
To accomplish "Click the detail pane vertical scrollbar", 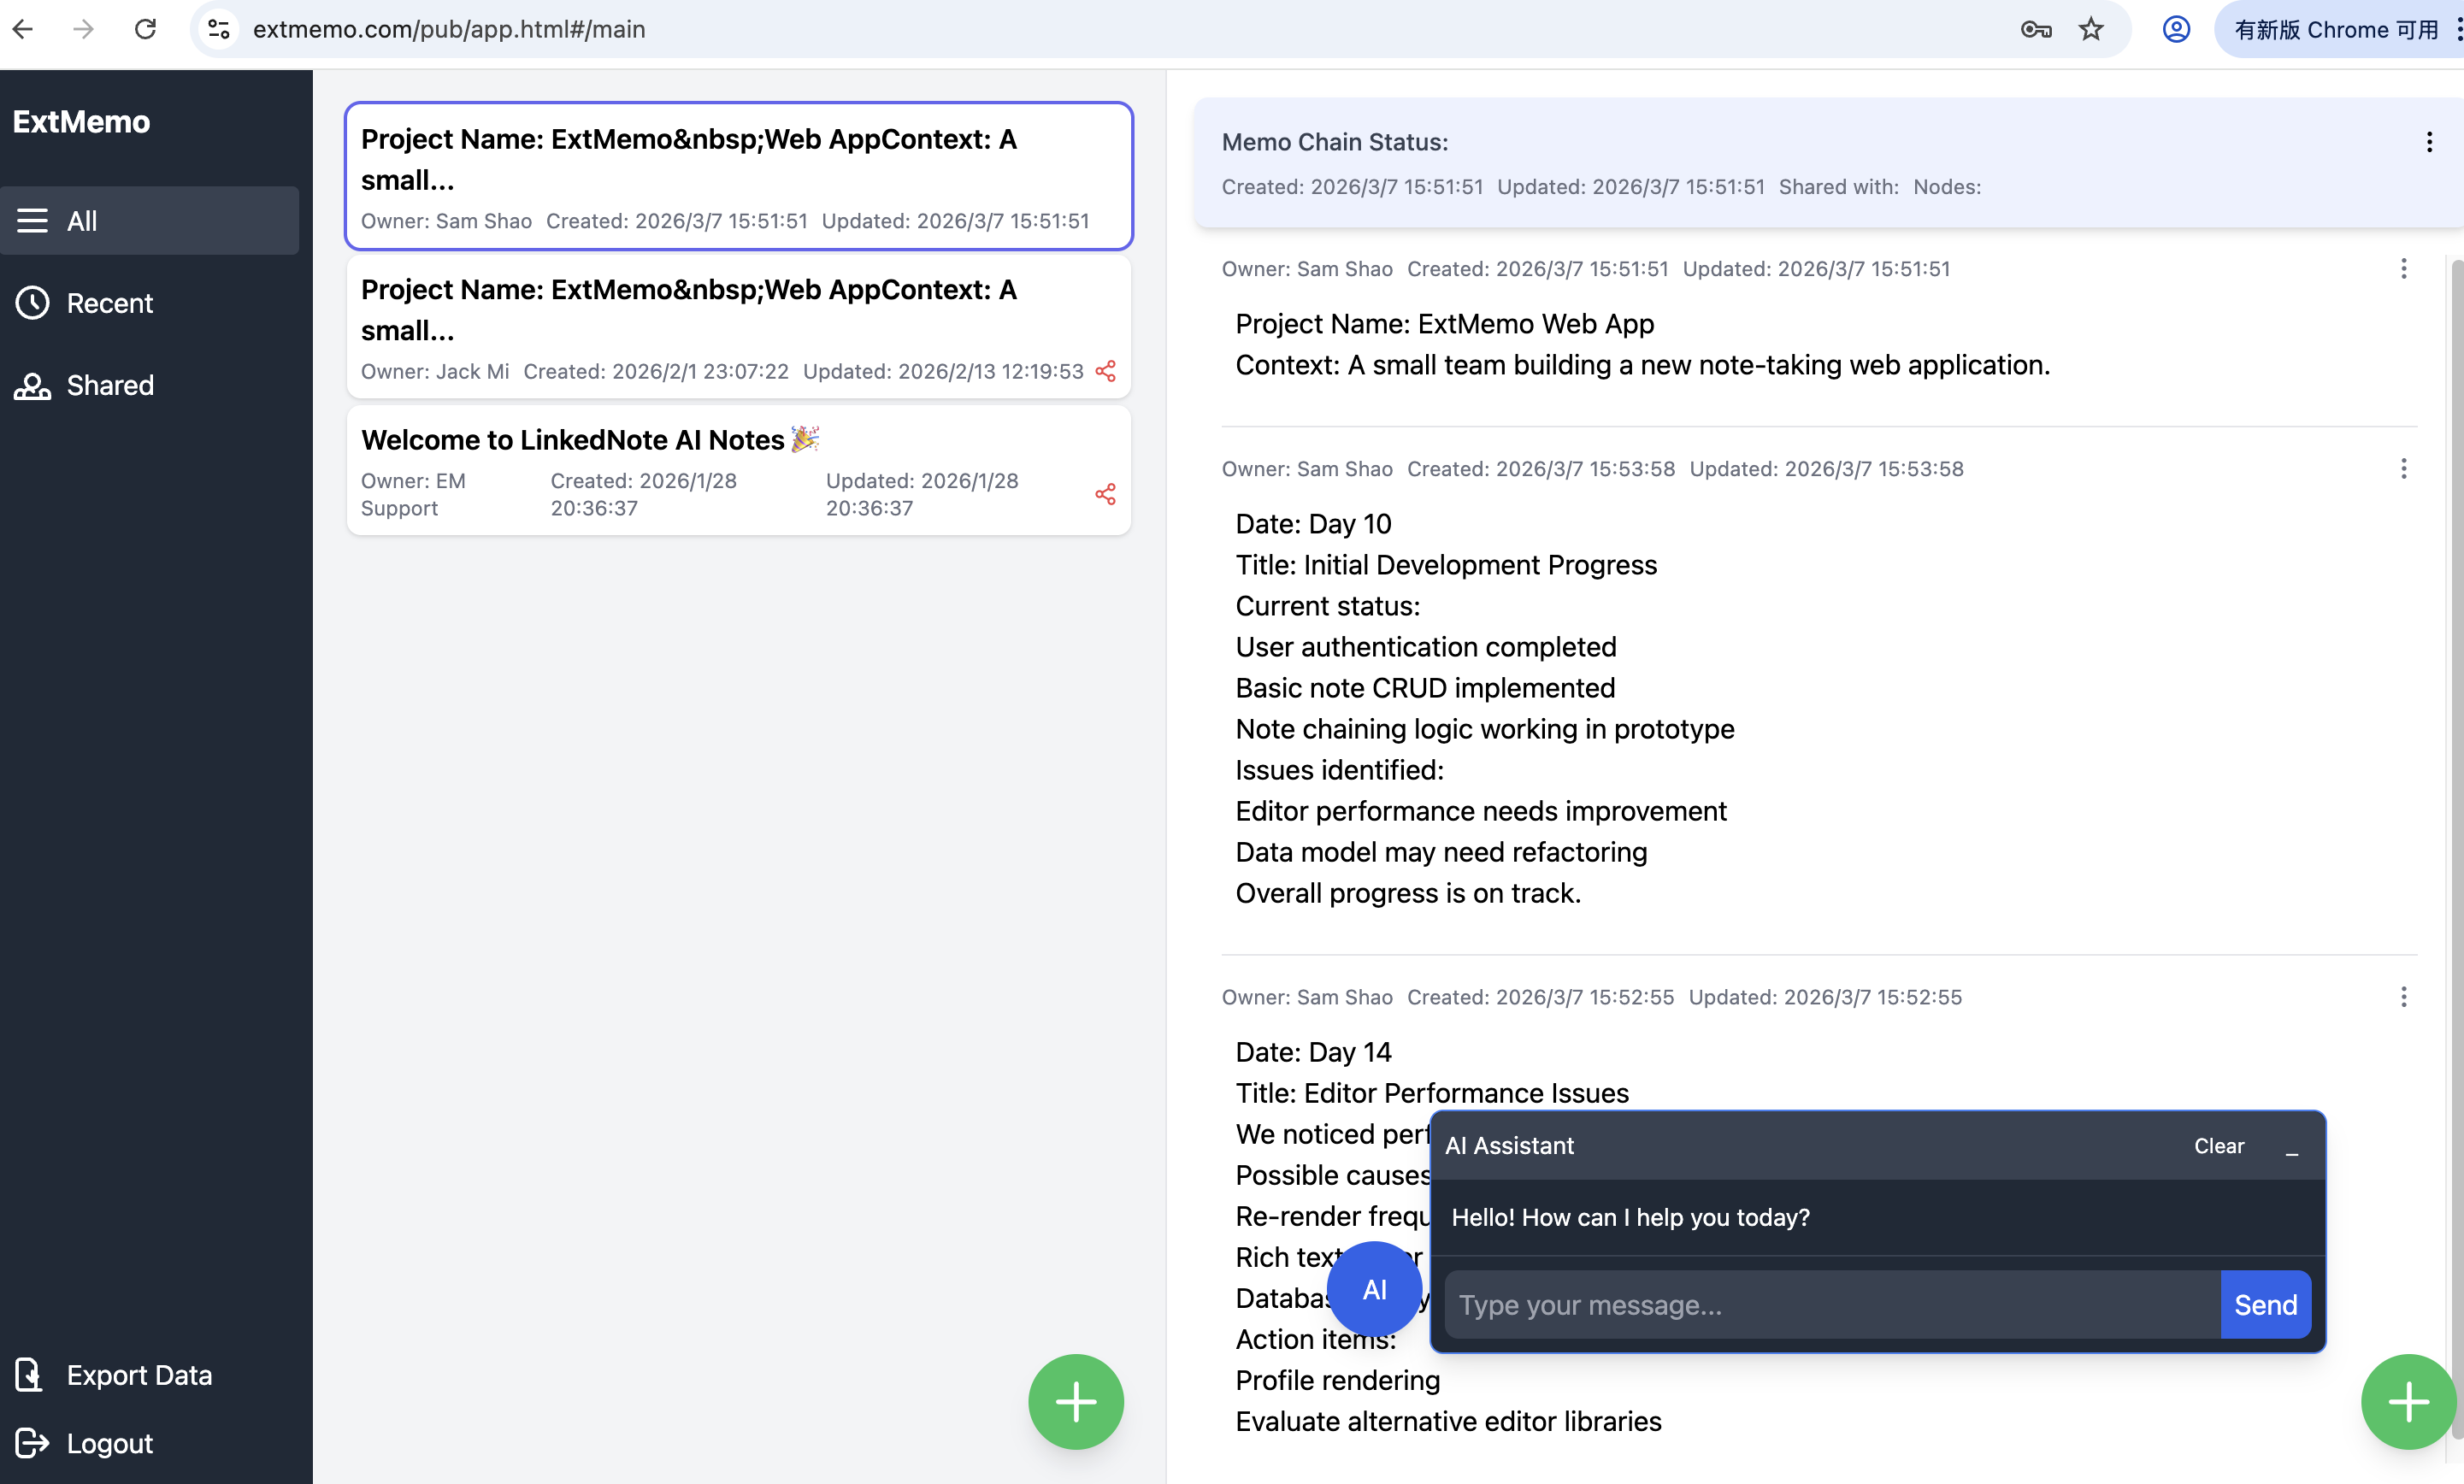I will 2456,850.
